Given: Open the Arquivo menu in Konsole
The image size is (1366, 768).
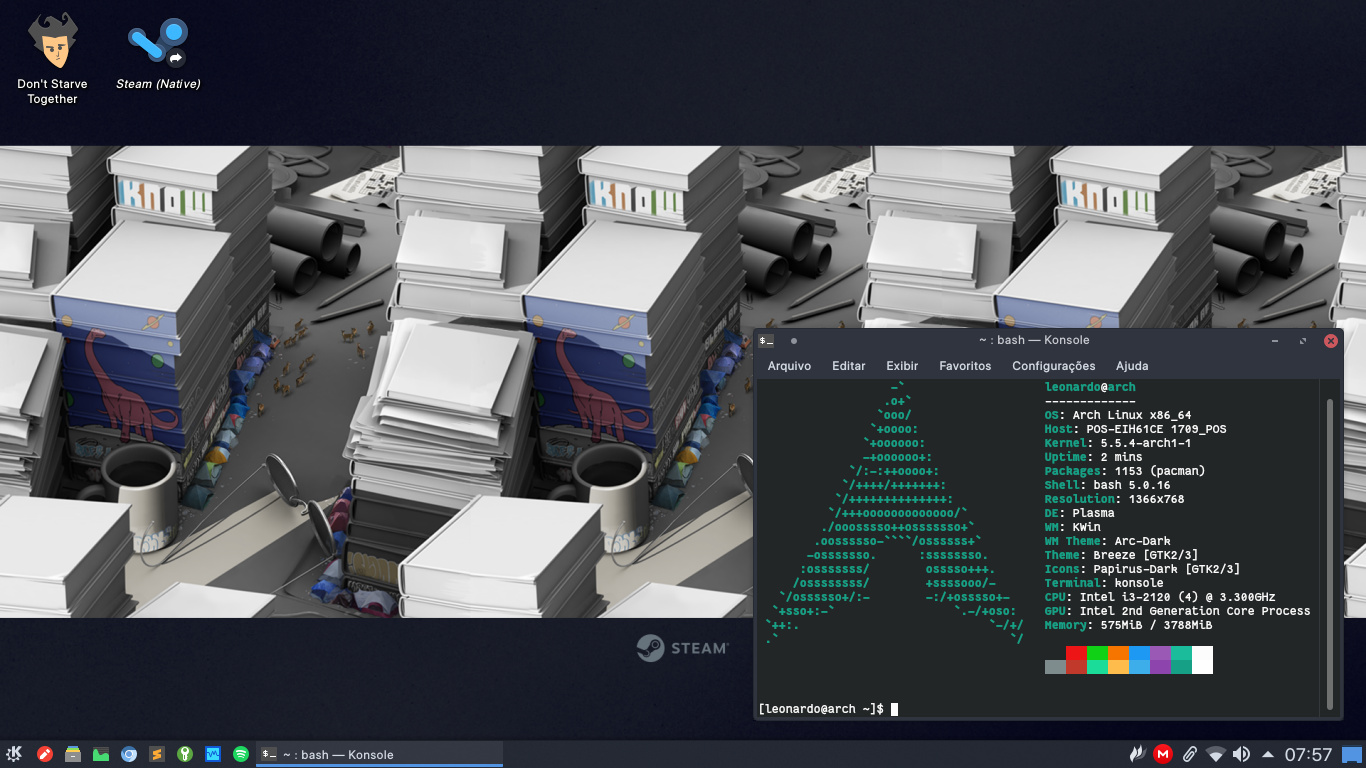Looking at the screenshot, I should [x=789, y=366].
